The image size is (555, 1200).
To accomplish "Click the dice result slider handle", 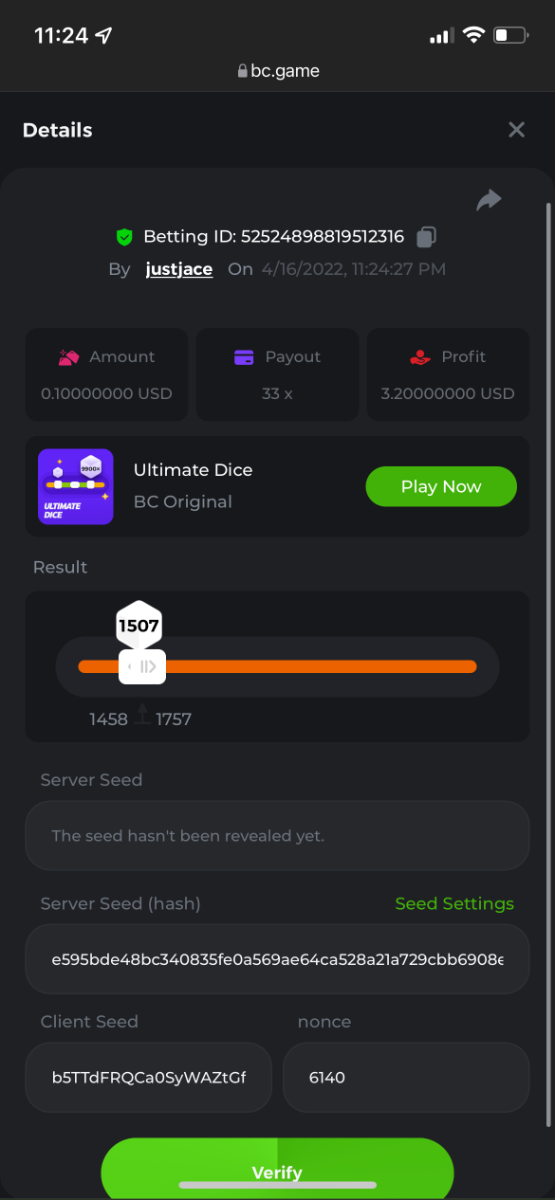I will tap(142, 667).
